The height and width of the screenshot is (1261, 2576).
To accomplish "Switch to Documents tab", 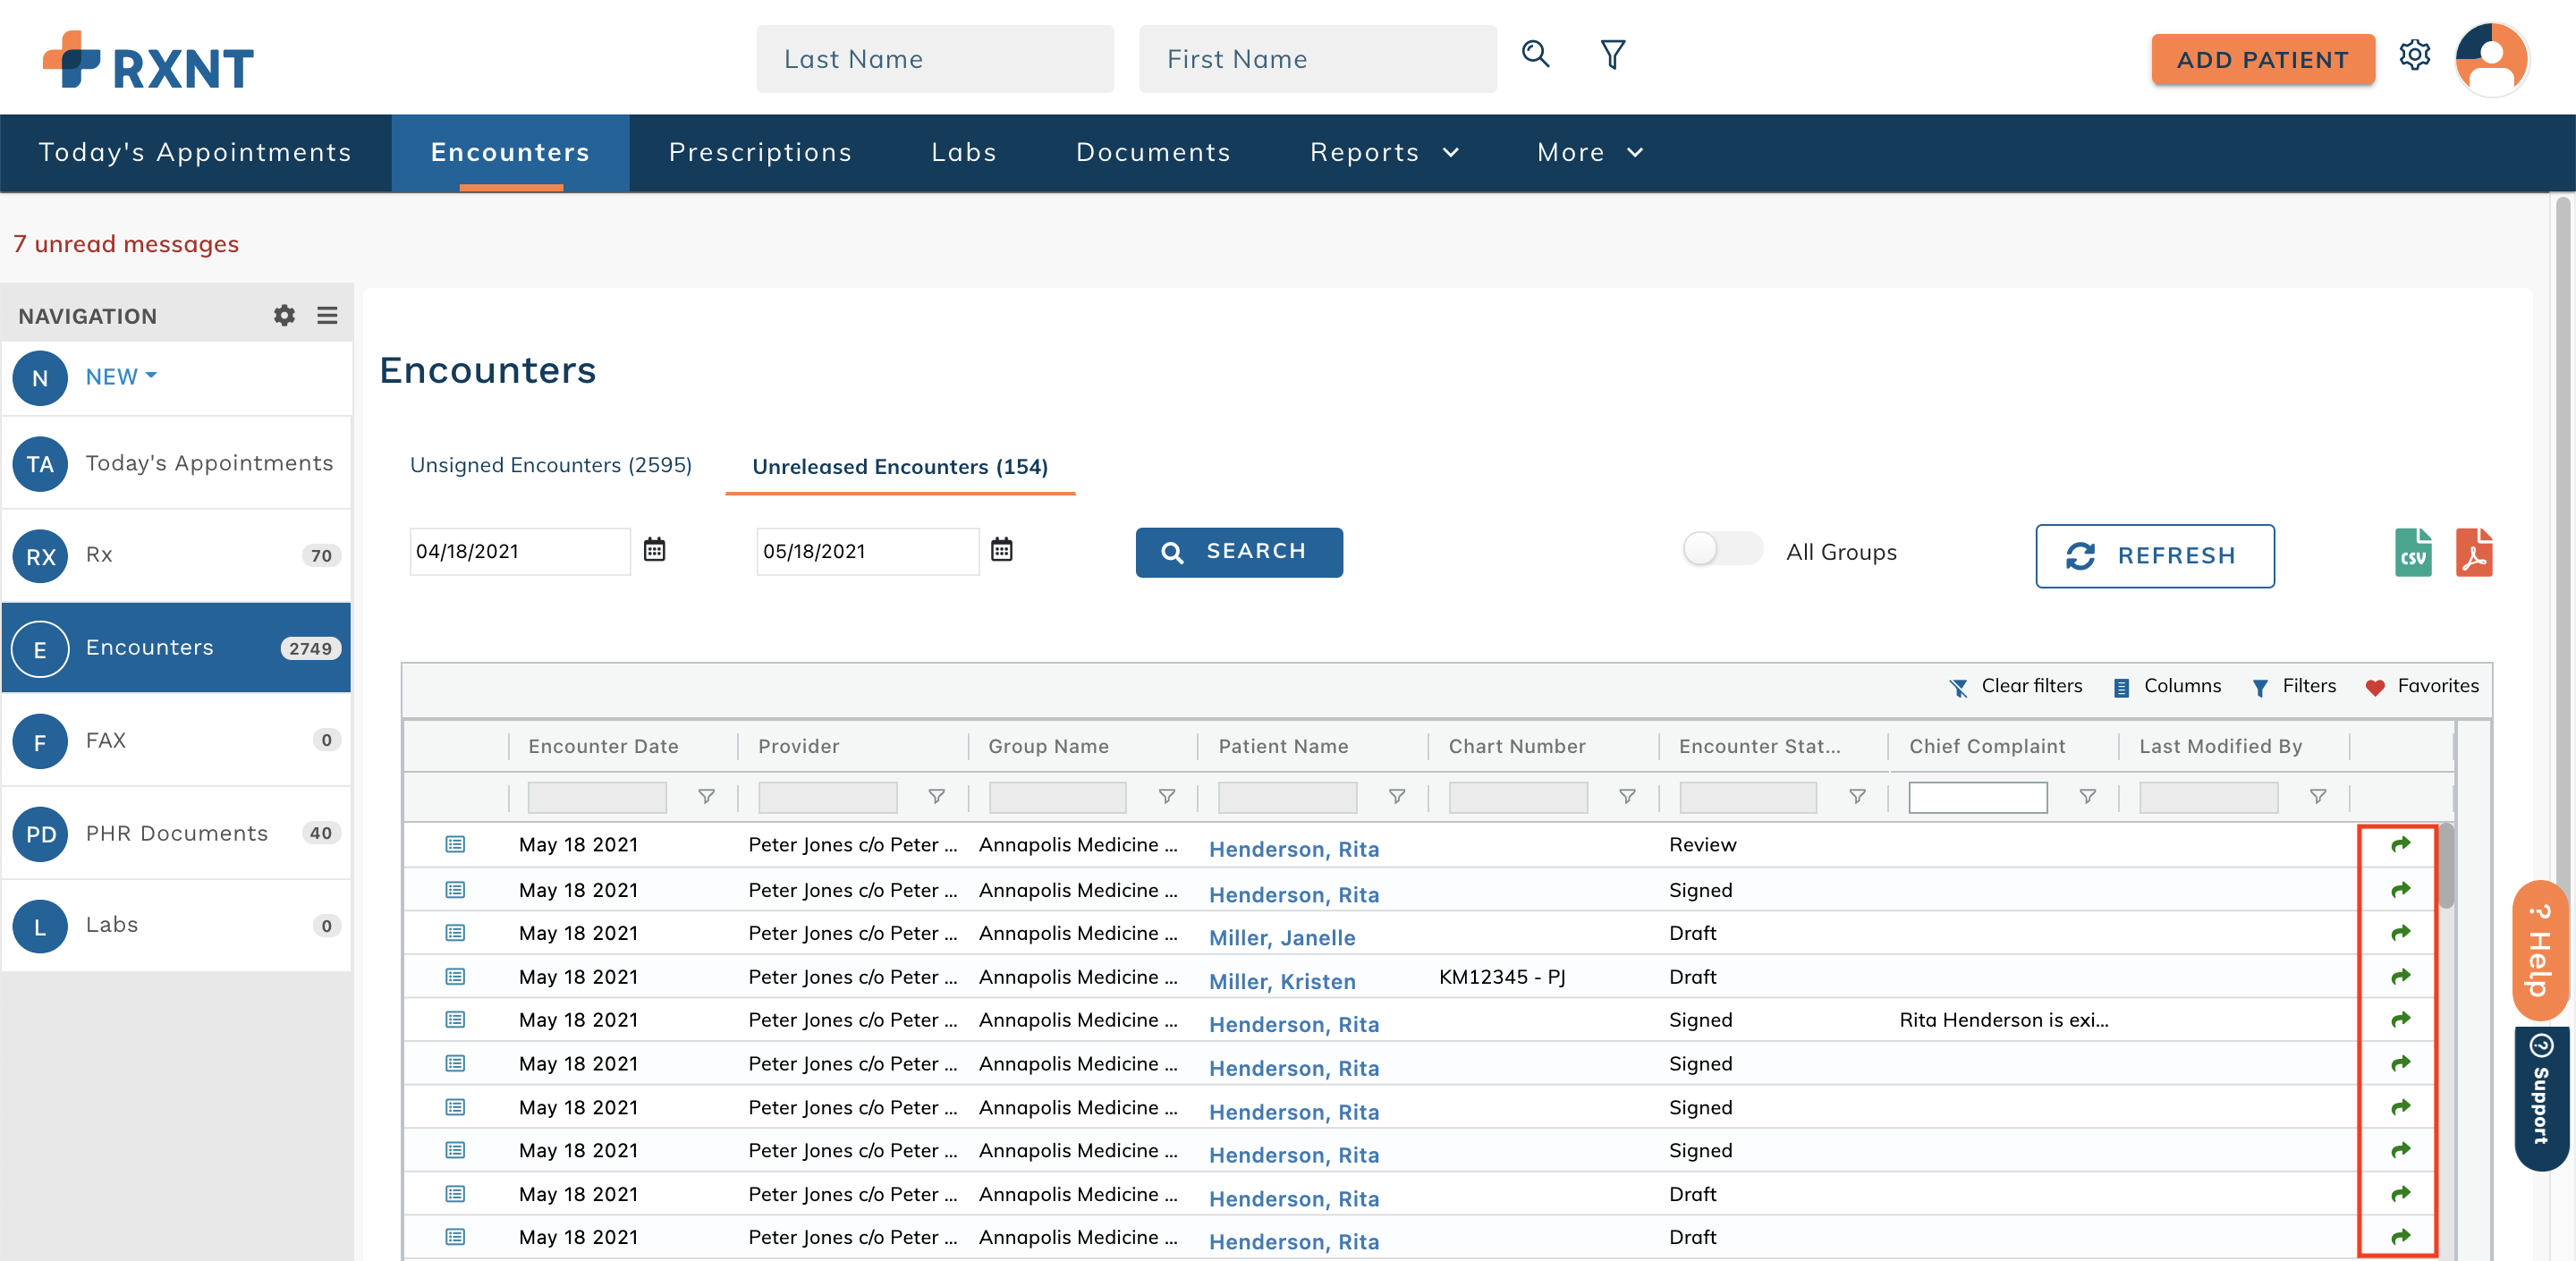I will 1153,153.
